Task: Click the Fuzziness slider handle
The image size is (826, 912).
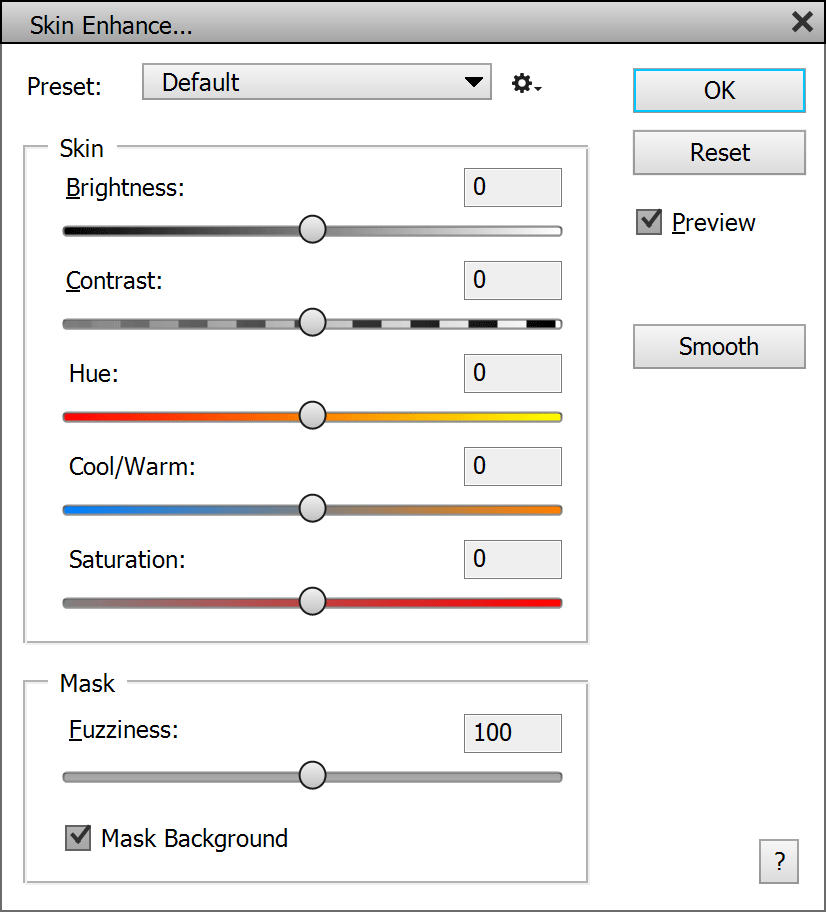Action: coord(313,775)
